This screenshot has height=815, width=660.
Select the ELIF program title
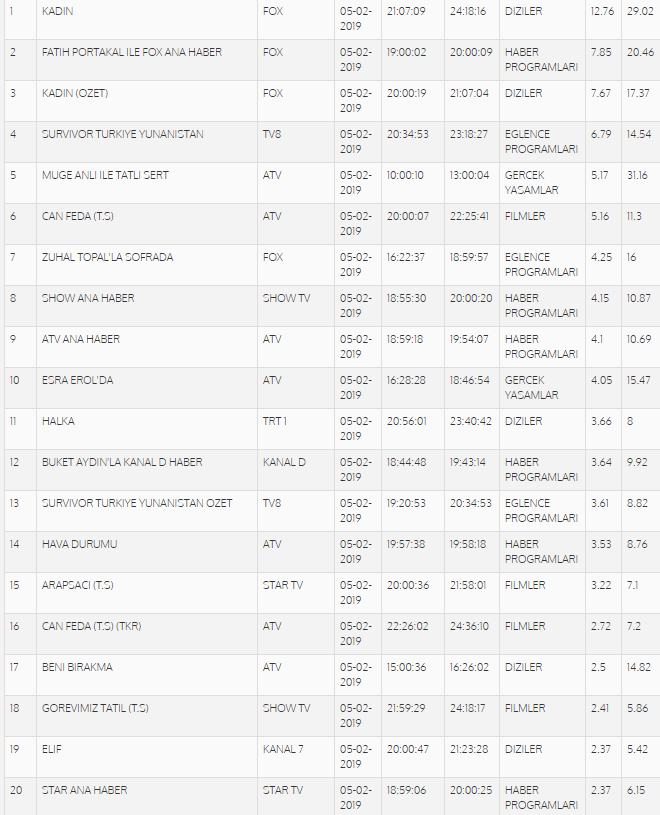point(52,750)
